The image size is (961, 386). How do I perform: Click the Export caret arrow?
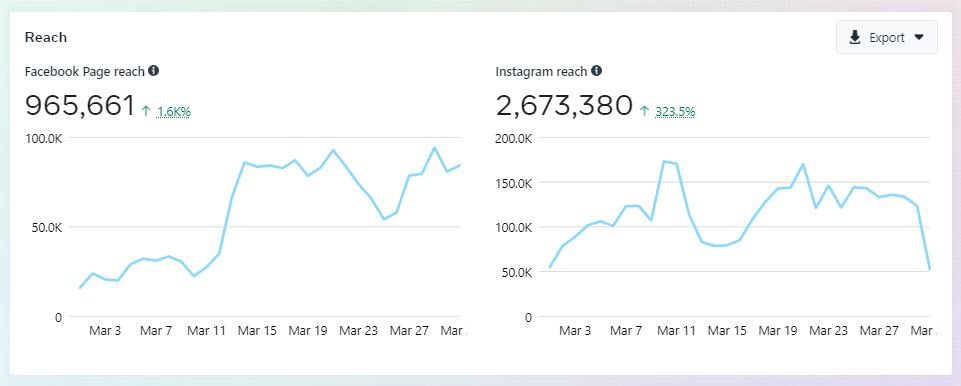click(918, 37)
